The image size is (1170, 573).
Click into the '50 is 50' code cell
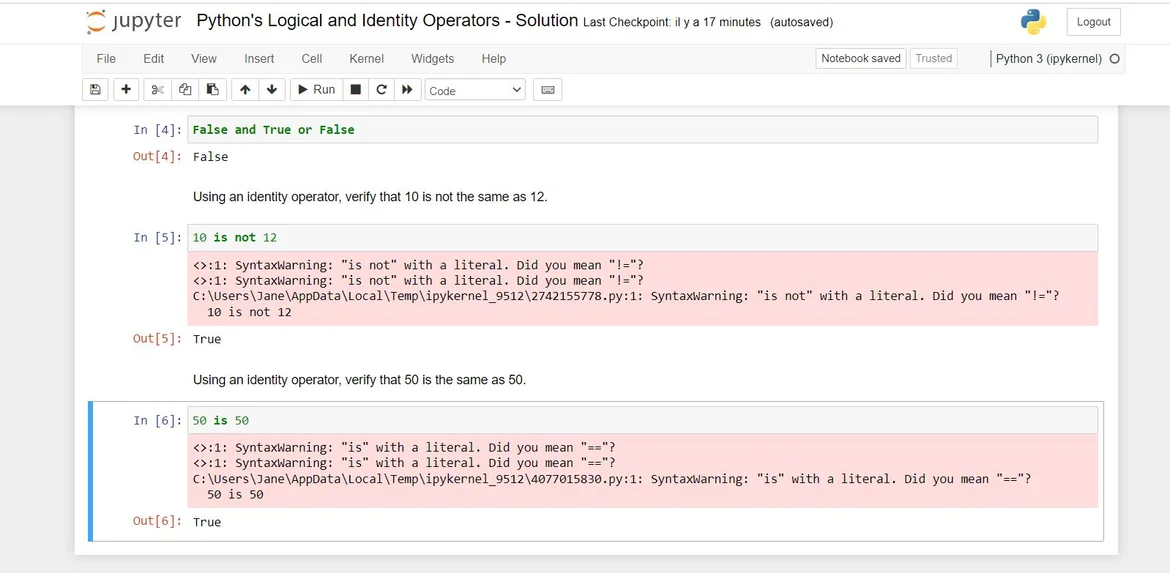click(640, 421)
